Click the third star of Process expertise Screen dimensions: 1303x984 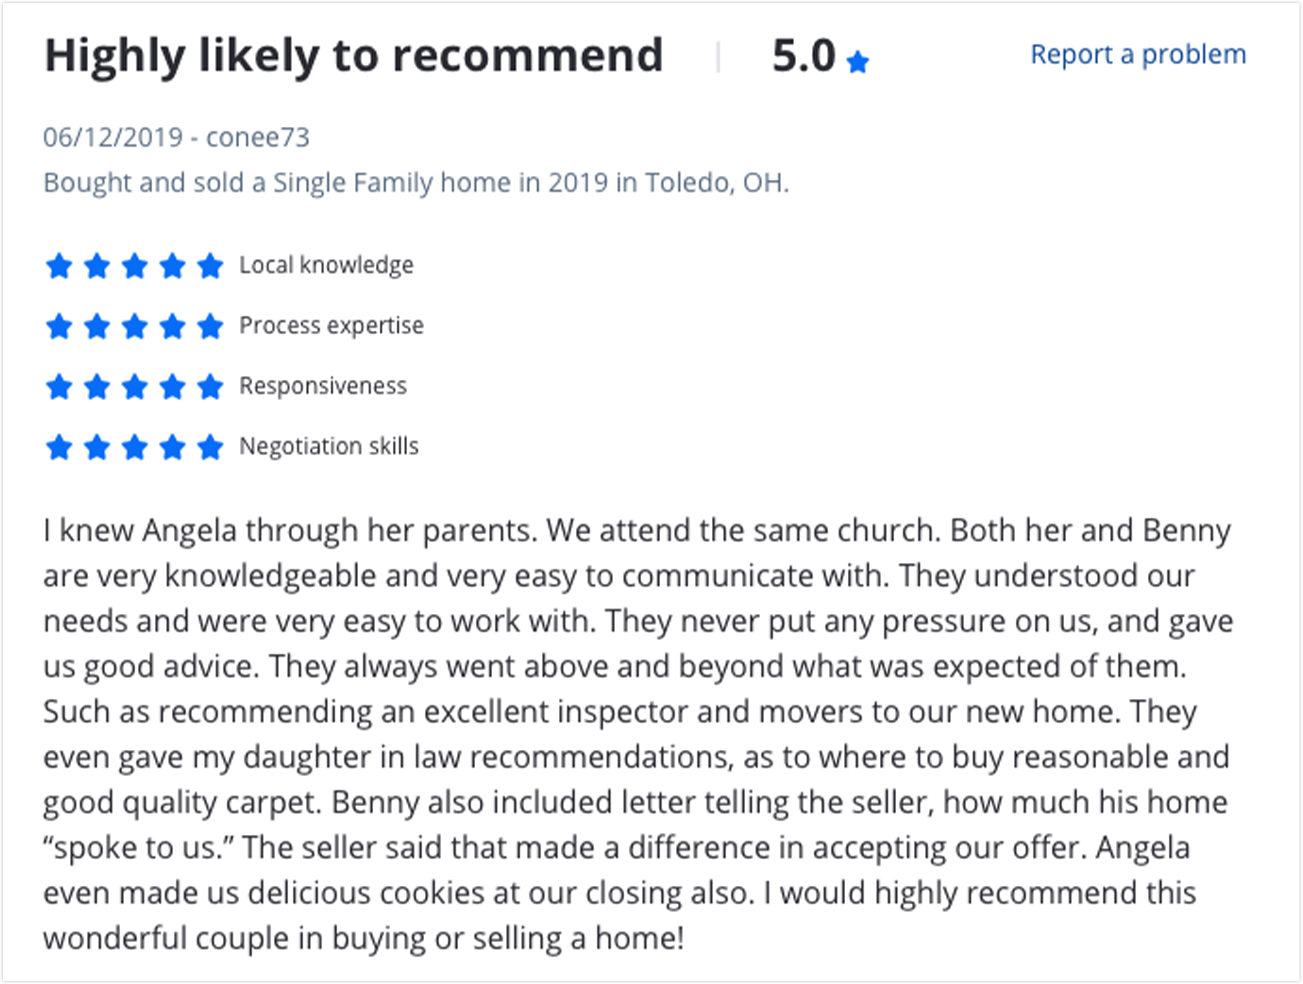coord(134,326)
